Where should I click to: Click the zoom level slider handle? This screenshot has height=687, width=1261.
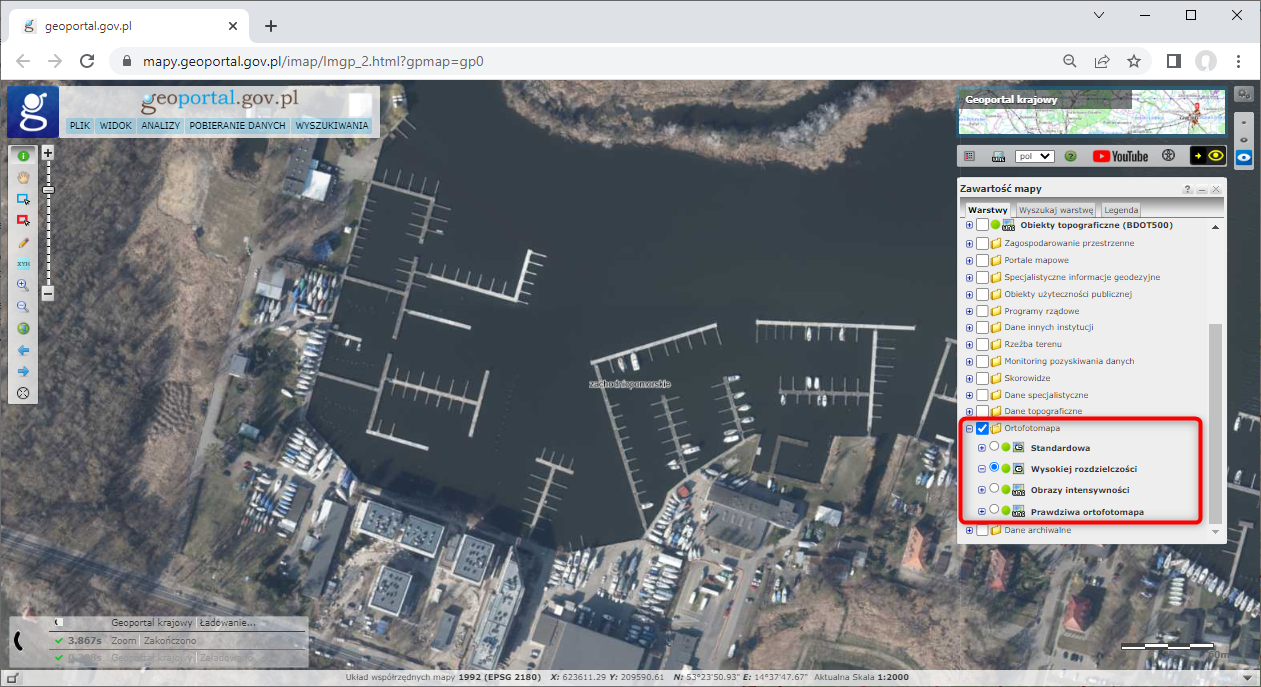pos(47,189)
